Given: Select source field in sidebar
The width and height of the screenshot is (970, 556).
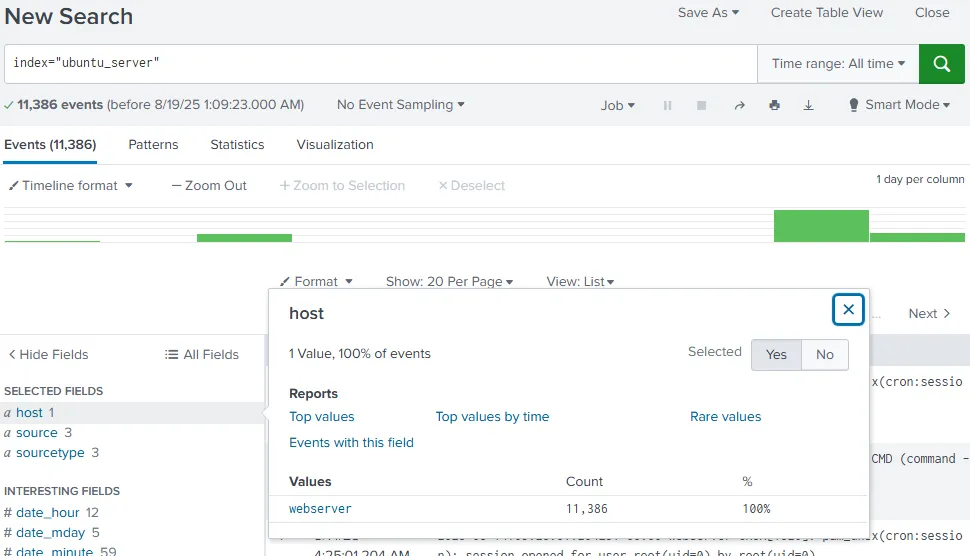Looking at the screenshot, I should coord(36,433).
